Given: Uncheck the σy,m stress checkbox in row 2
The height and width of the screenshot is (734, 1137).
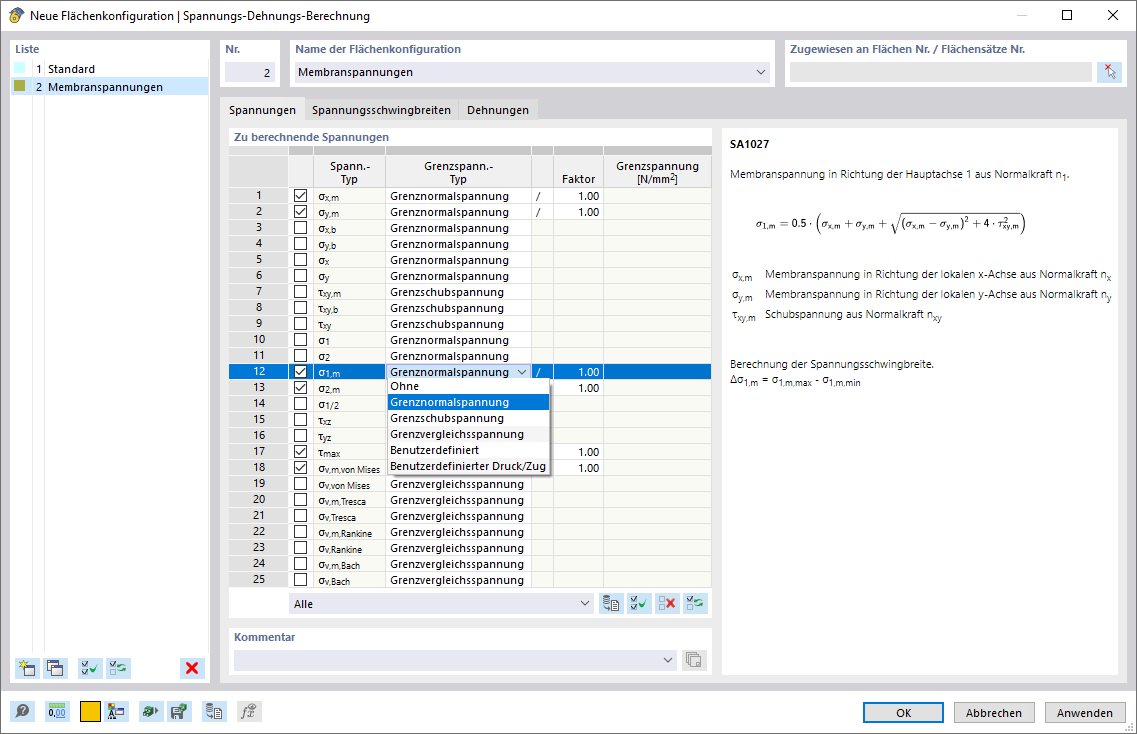Looking at the screenshot, I should [300, 212].
